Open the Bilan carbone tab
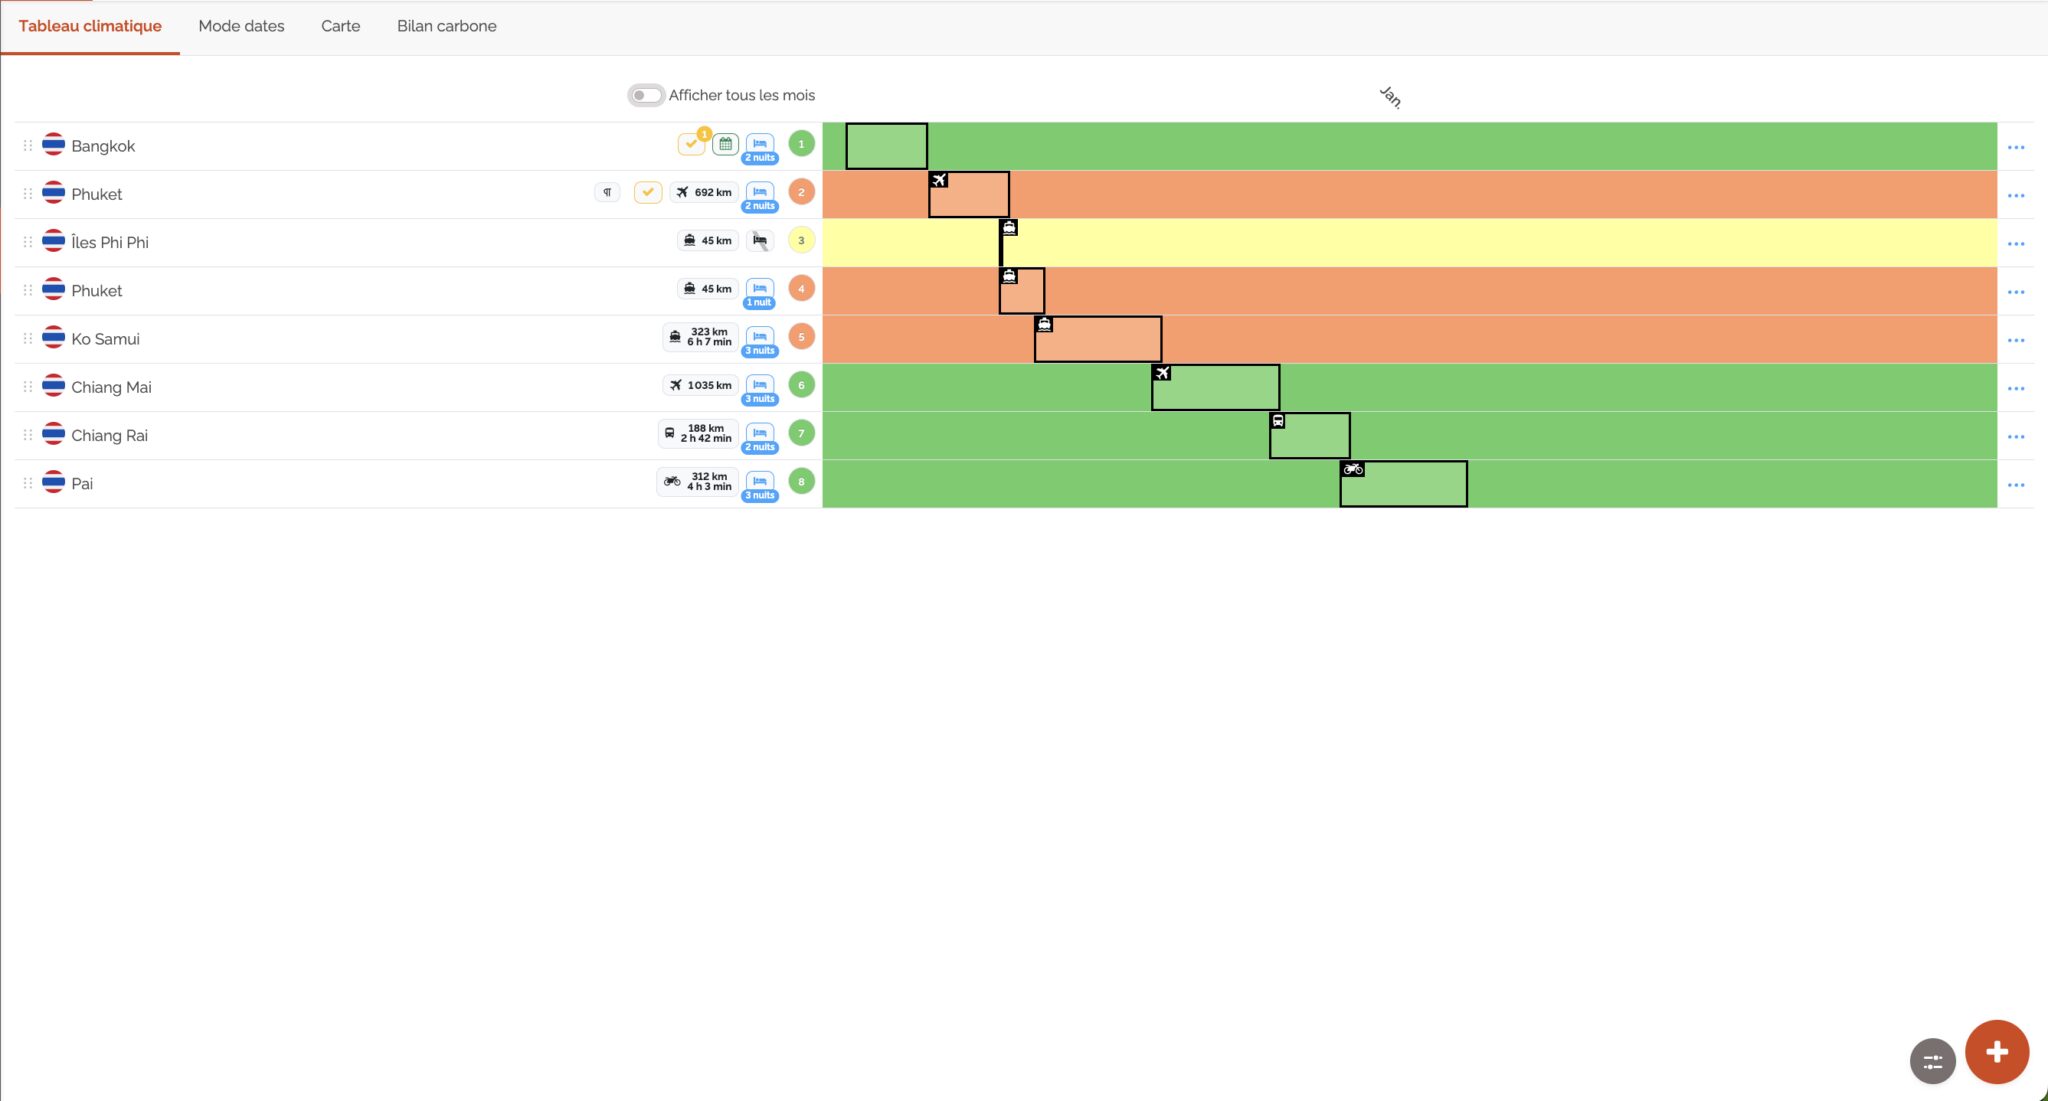The height and width of the screenshot is (1101, 2048). (x=446, y=26)
